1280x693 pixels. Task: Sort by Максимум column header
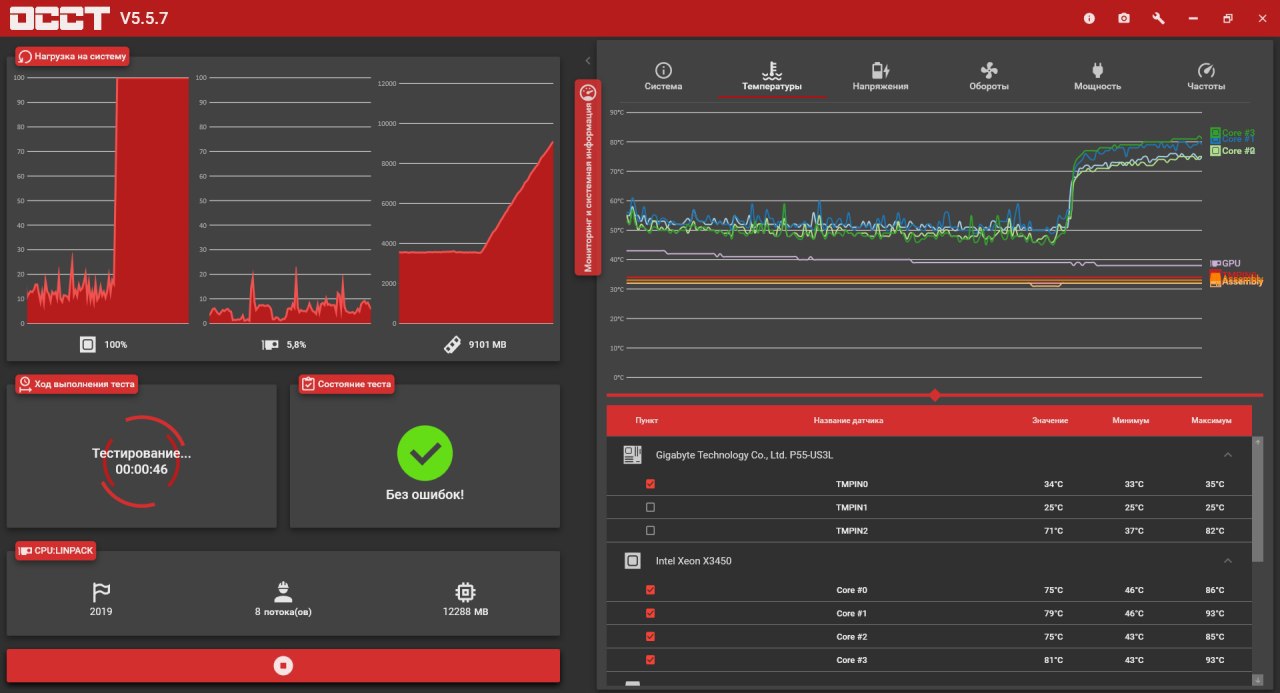click(1211, 420)
